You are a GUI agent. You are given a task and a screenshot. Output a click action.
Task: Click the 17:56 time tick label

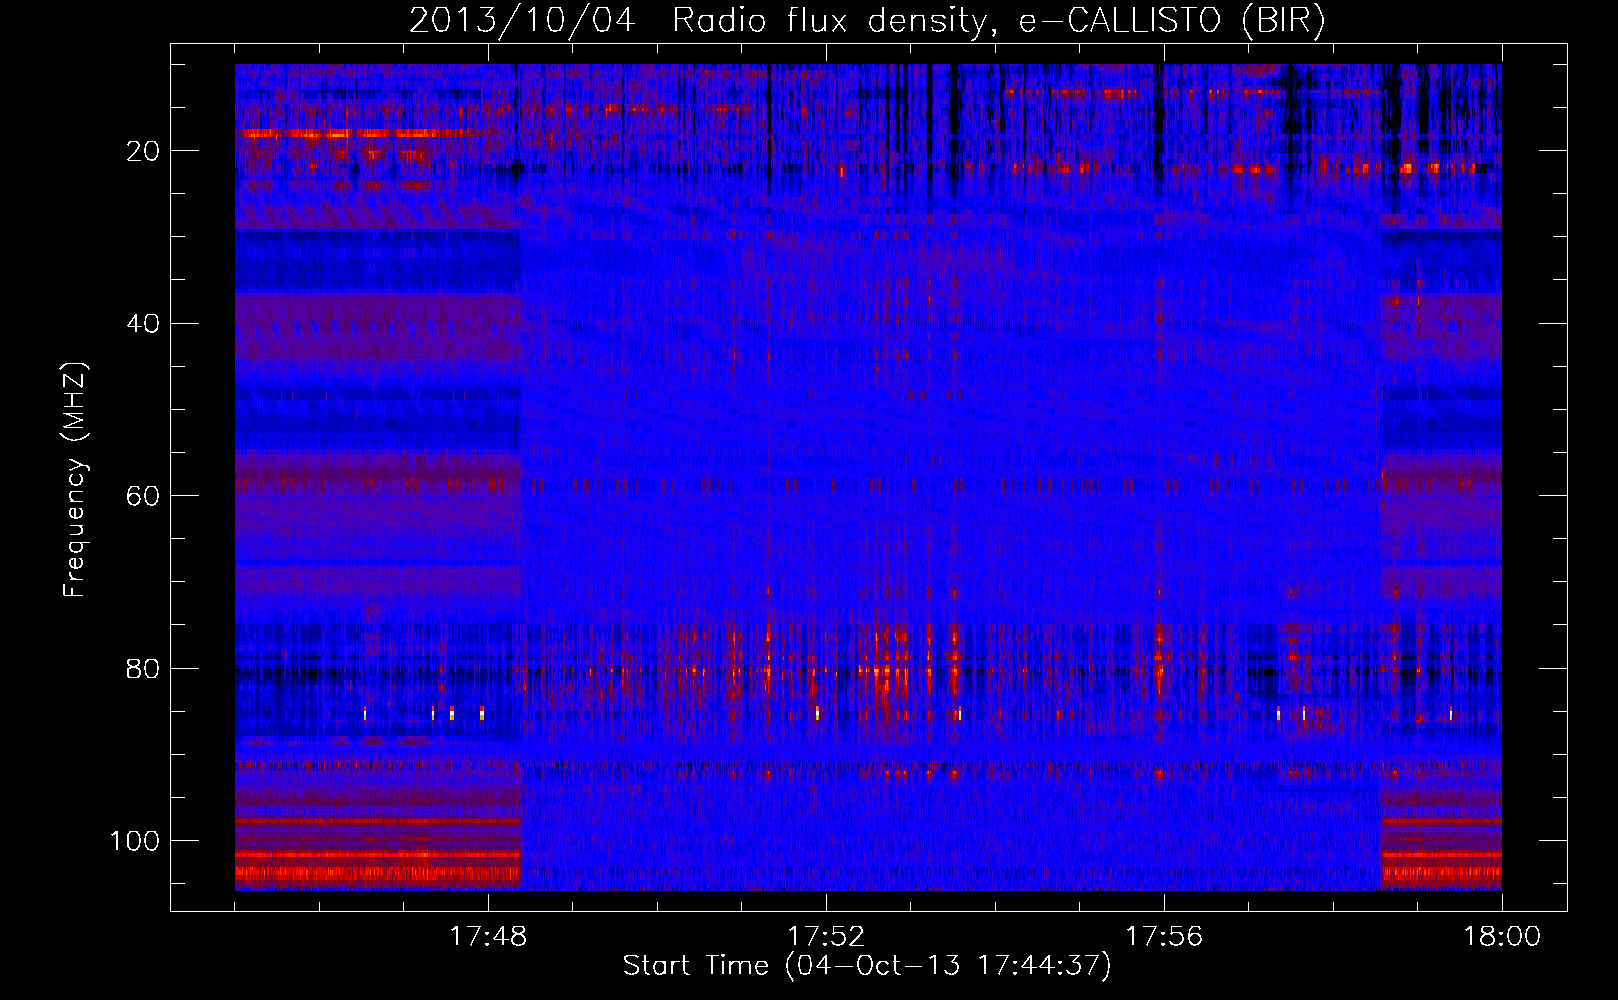1164,937
